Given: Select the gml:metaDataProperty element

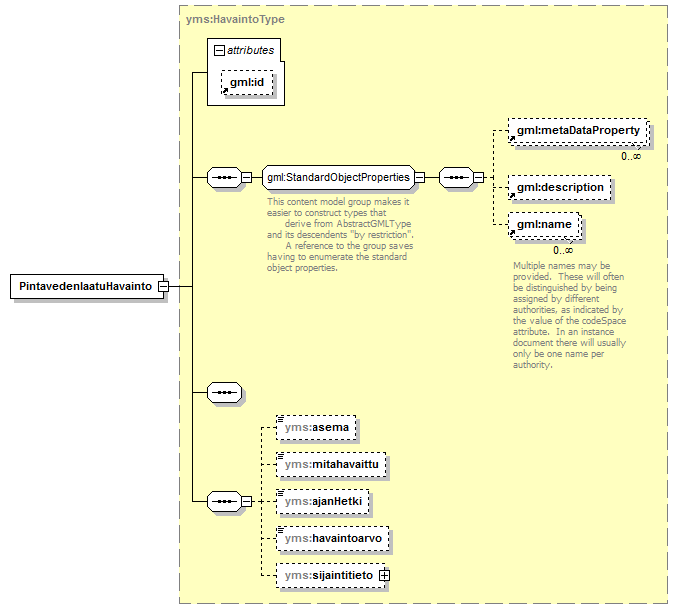Looking at the screenshot, I should [x=578, y=131].
